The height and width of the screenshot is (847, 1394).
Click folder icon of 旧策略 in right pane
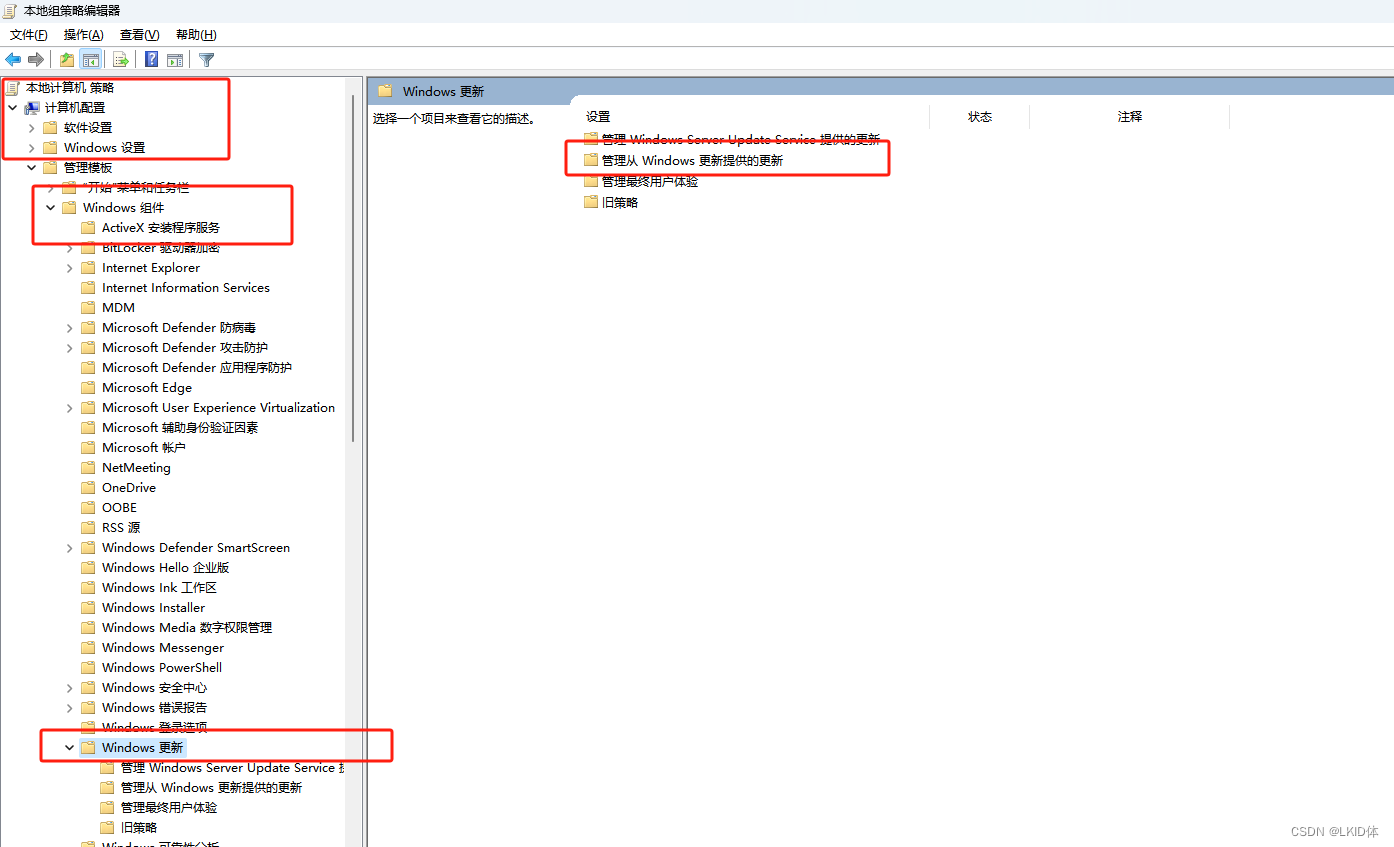[591, 202]
